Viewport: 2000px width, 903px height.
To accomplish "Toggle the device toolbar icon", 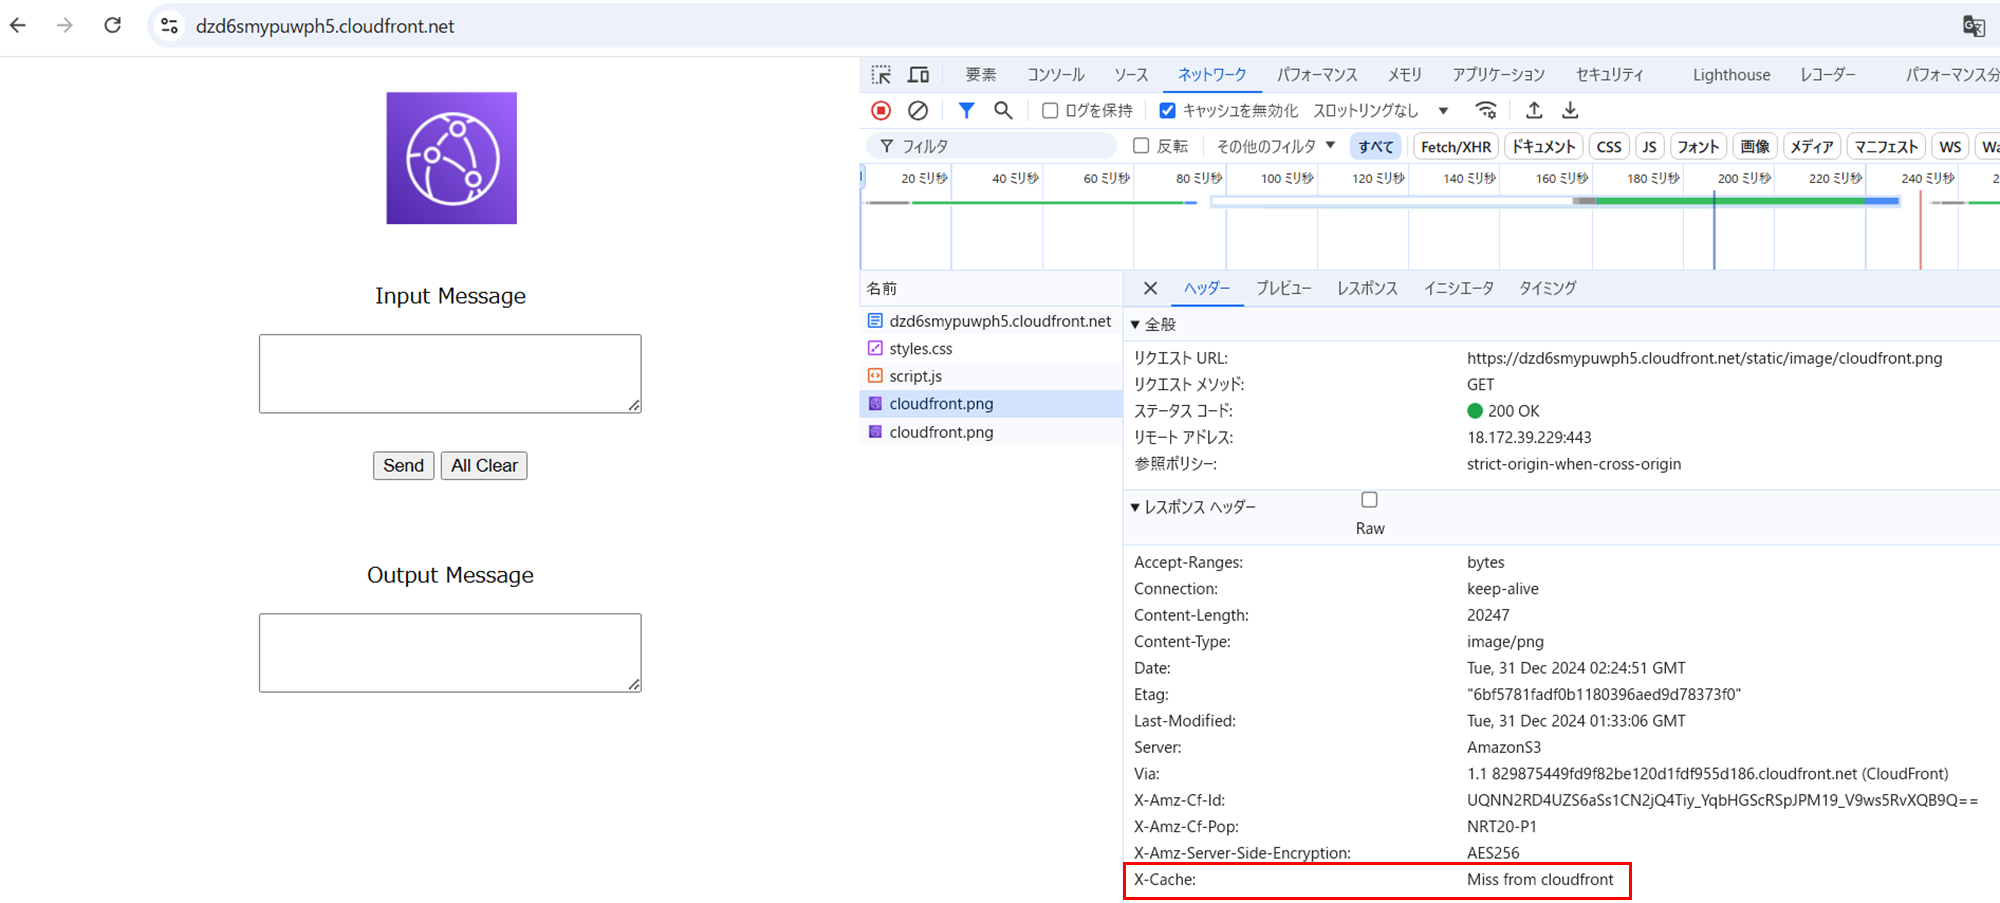I will [918, 73].
